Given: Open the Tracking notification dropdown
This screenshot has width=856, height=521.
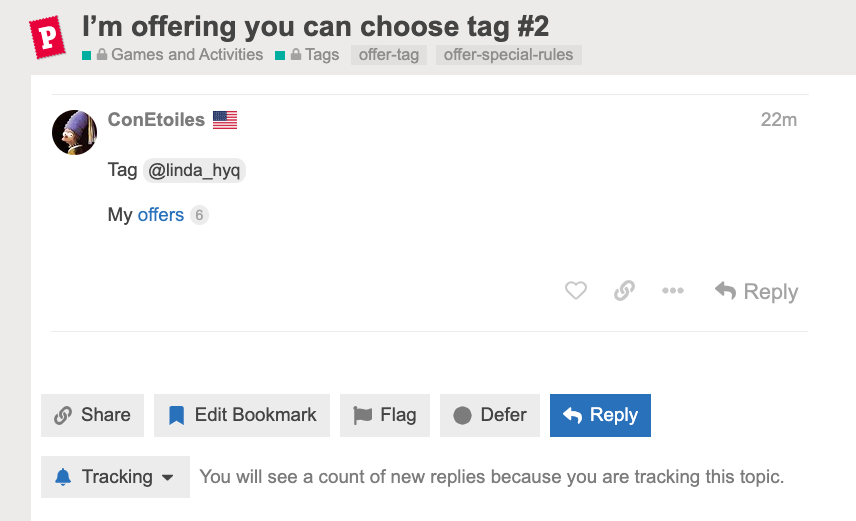Looking at the screenshot, I should [x=115, y=477].
